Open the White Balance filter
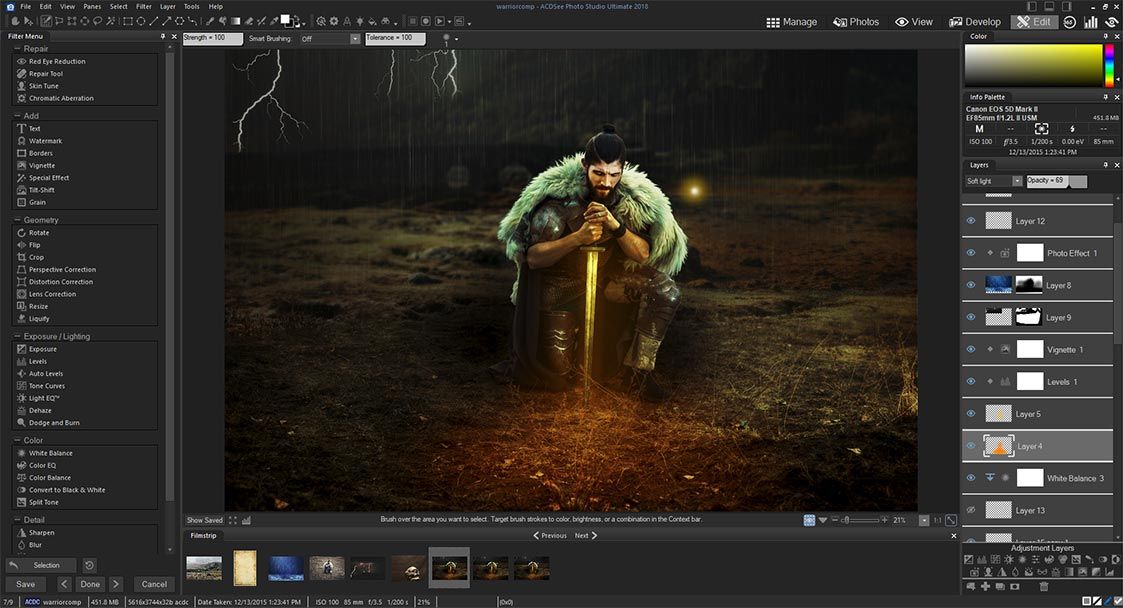 50,454
